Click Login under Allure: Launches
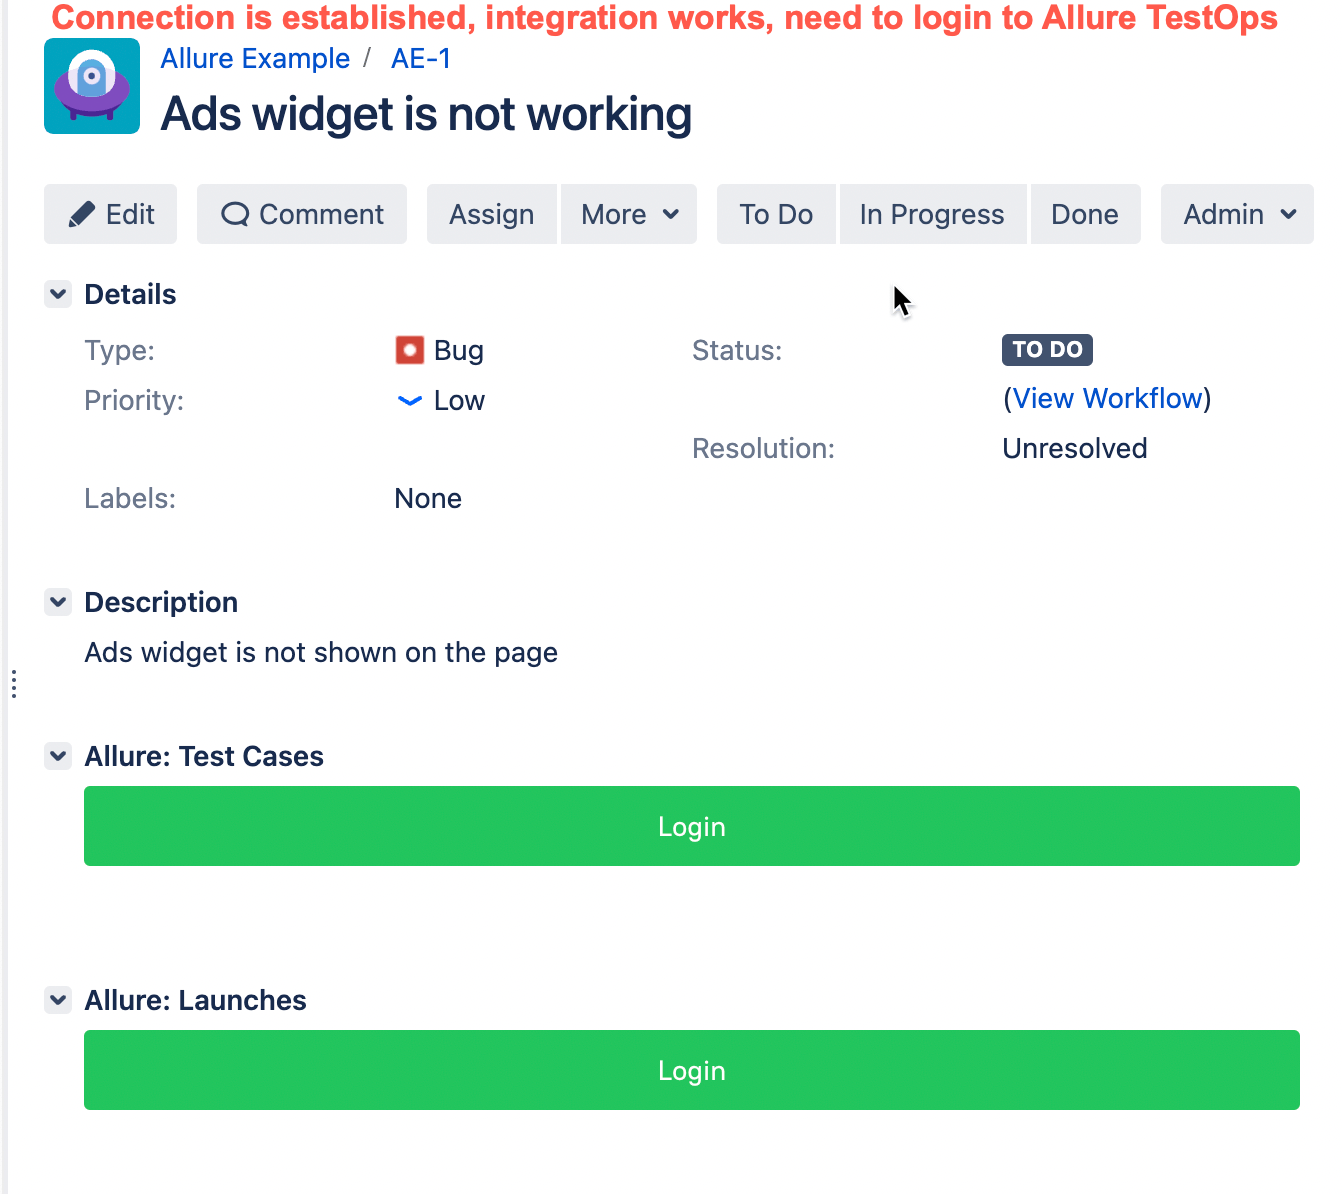Screen dimensions: 1342x1194 coord(692,1070)
